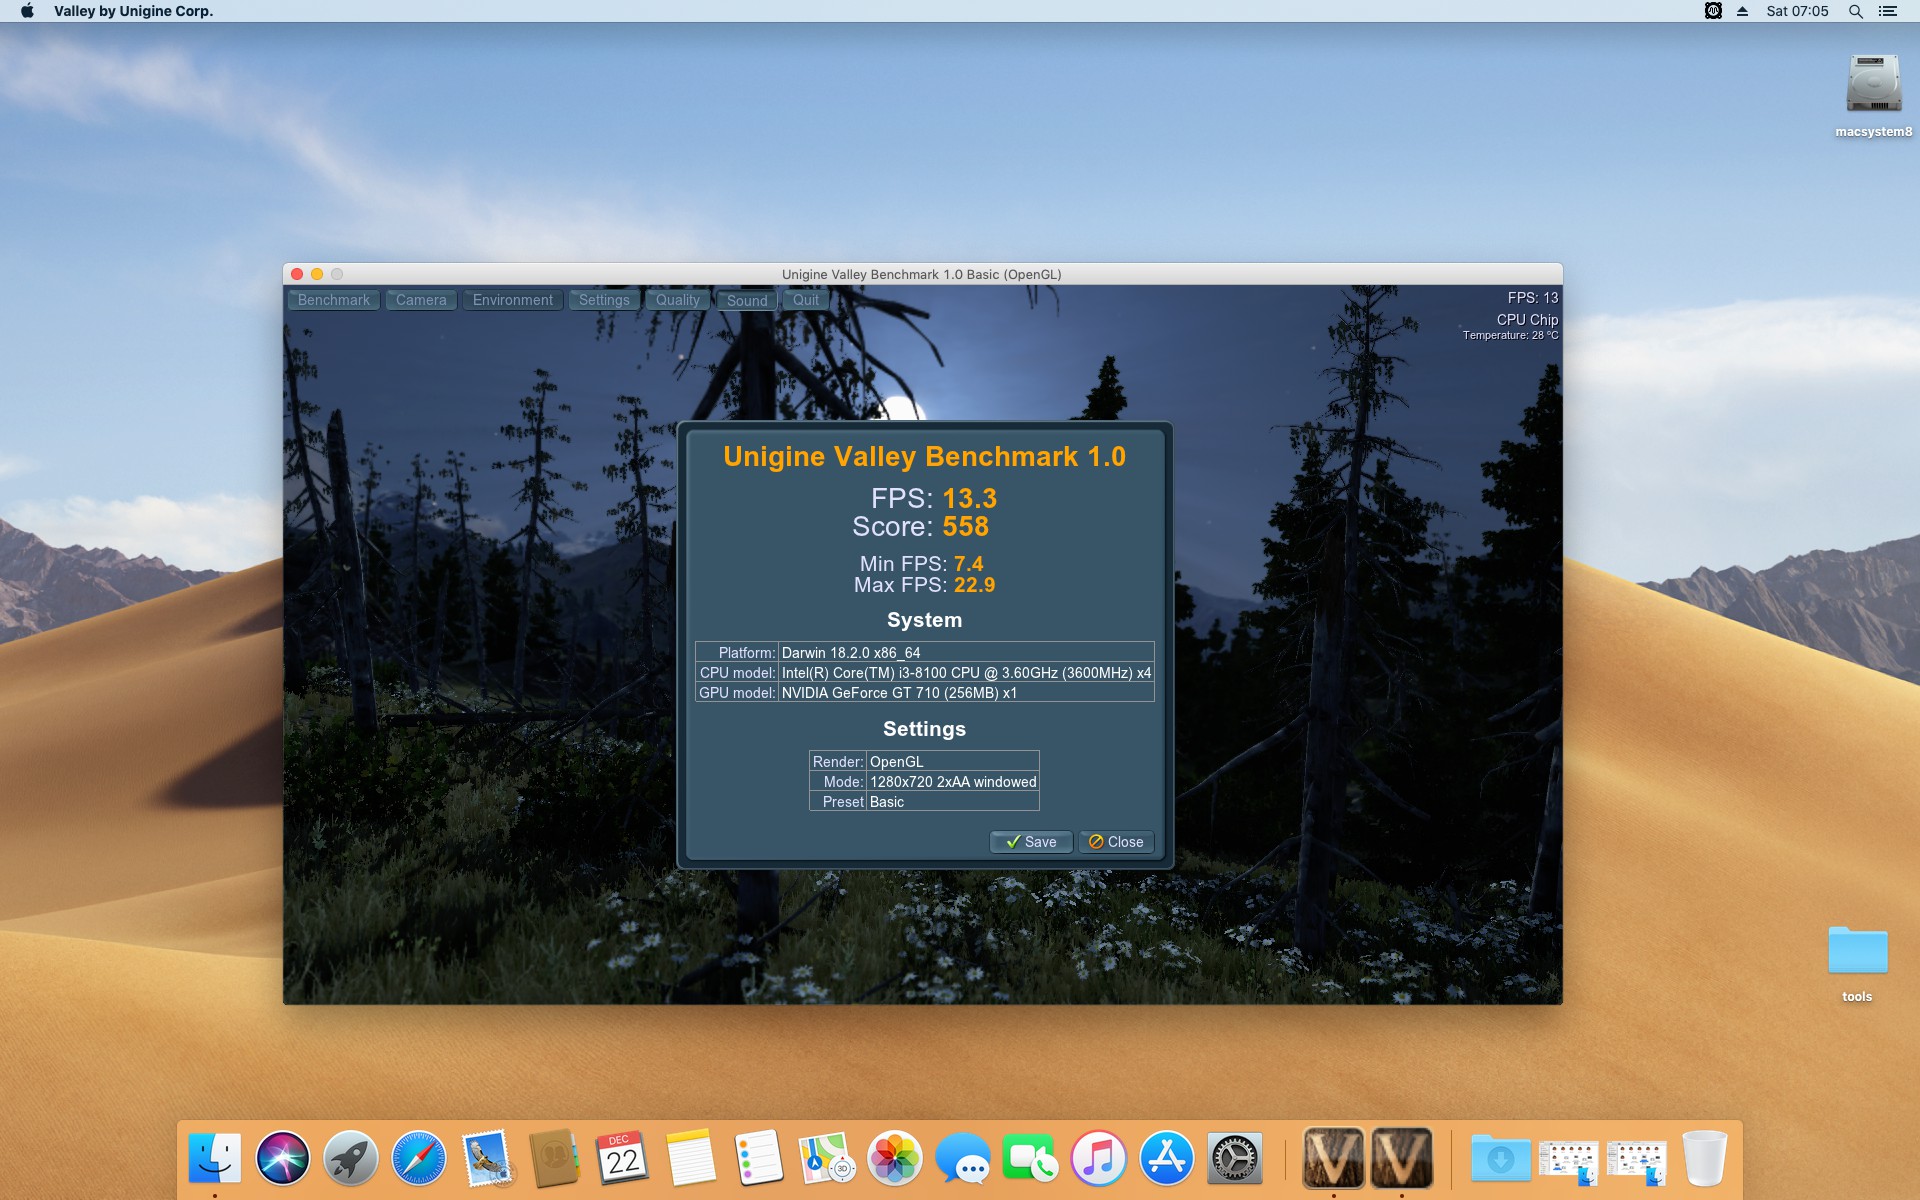Toggle the Sound button
Viewport: 1920px width, 1200px height.
[747, 300]
